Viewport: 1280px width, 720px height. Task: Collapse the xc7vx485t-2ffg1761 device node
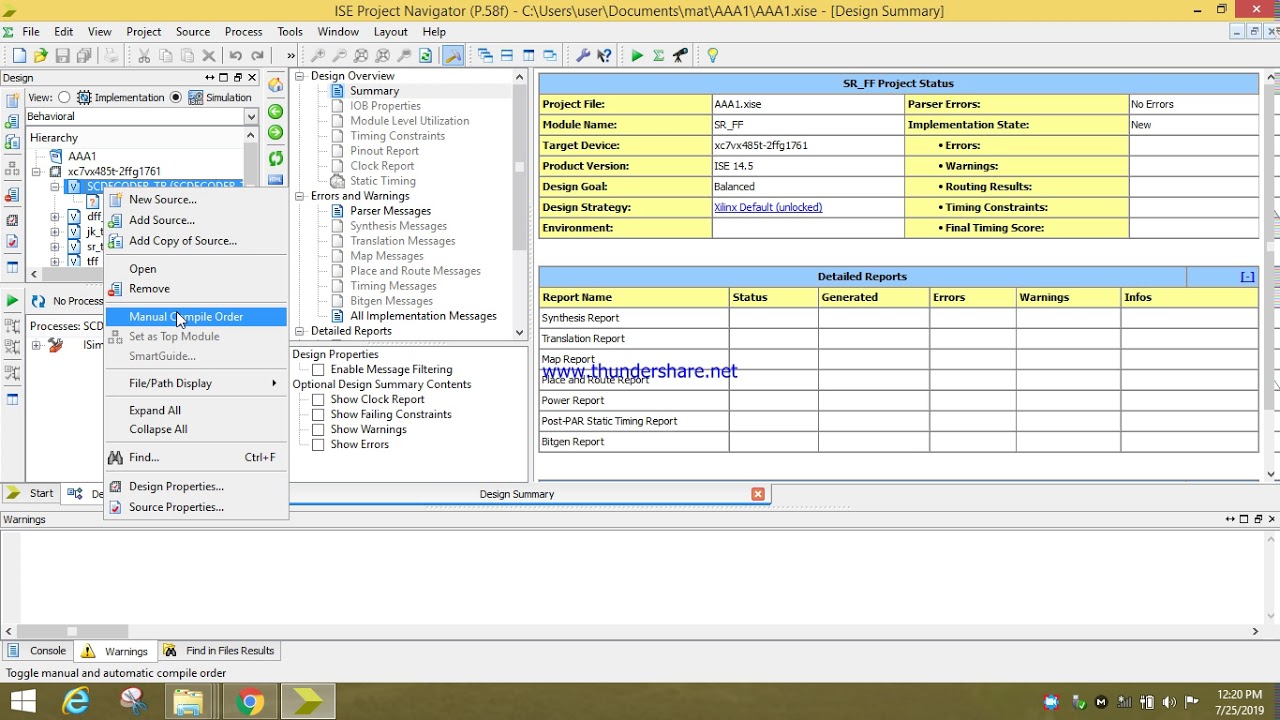pyautogui.click(x=37, y=171)
